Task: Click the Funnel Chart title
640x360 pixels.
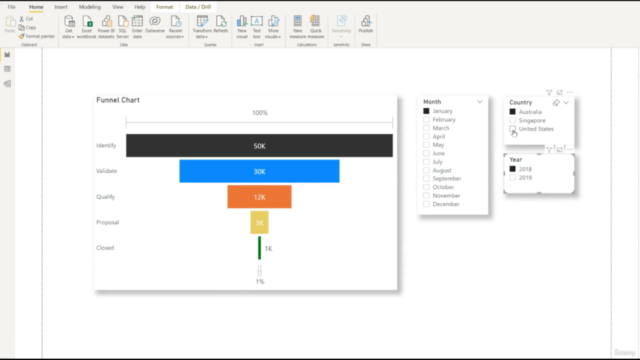Action: click(x=118, y=100)
